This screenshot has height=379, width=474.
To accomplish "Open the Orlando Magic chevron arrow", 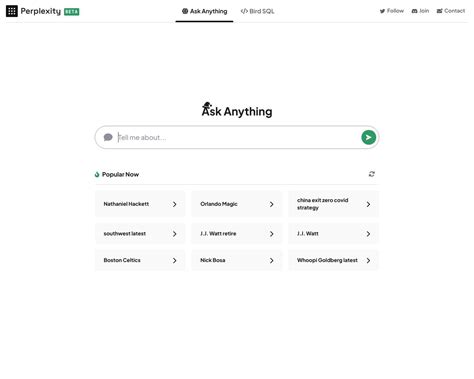I will (x=271, y=204).
